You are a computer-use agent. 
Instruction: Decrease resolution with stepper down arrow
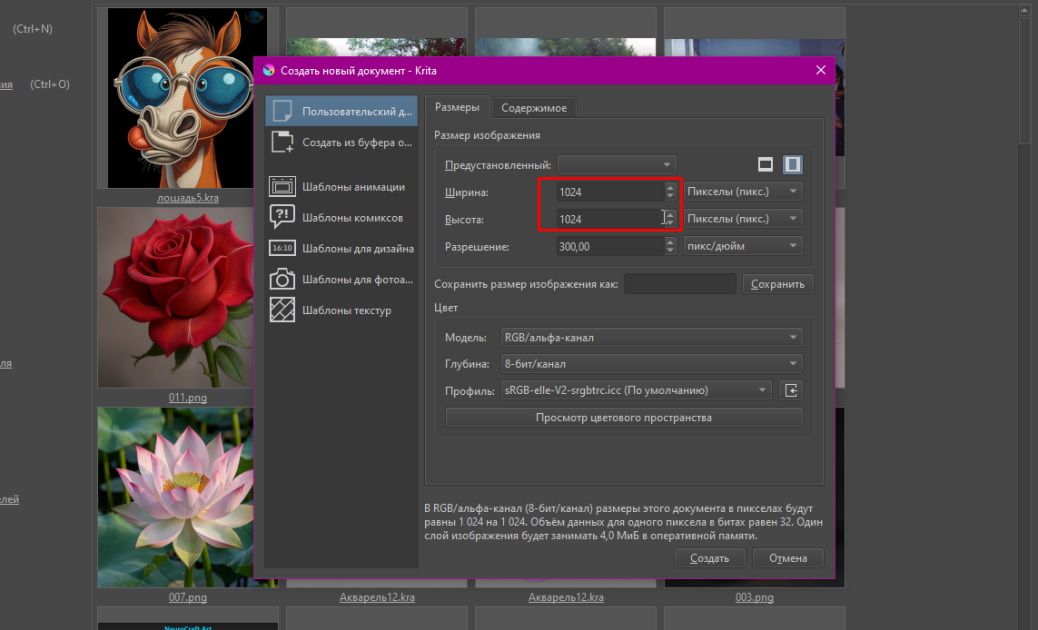tap(670, 251)
